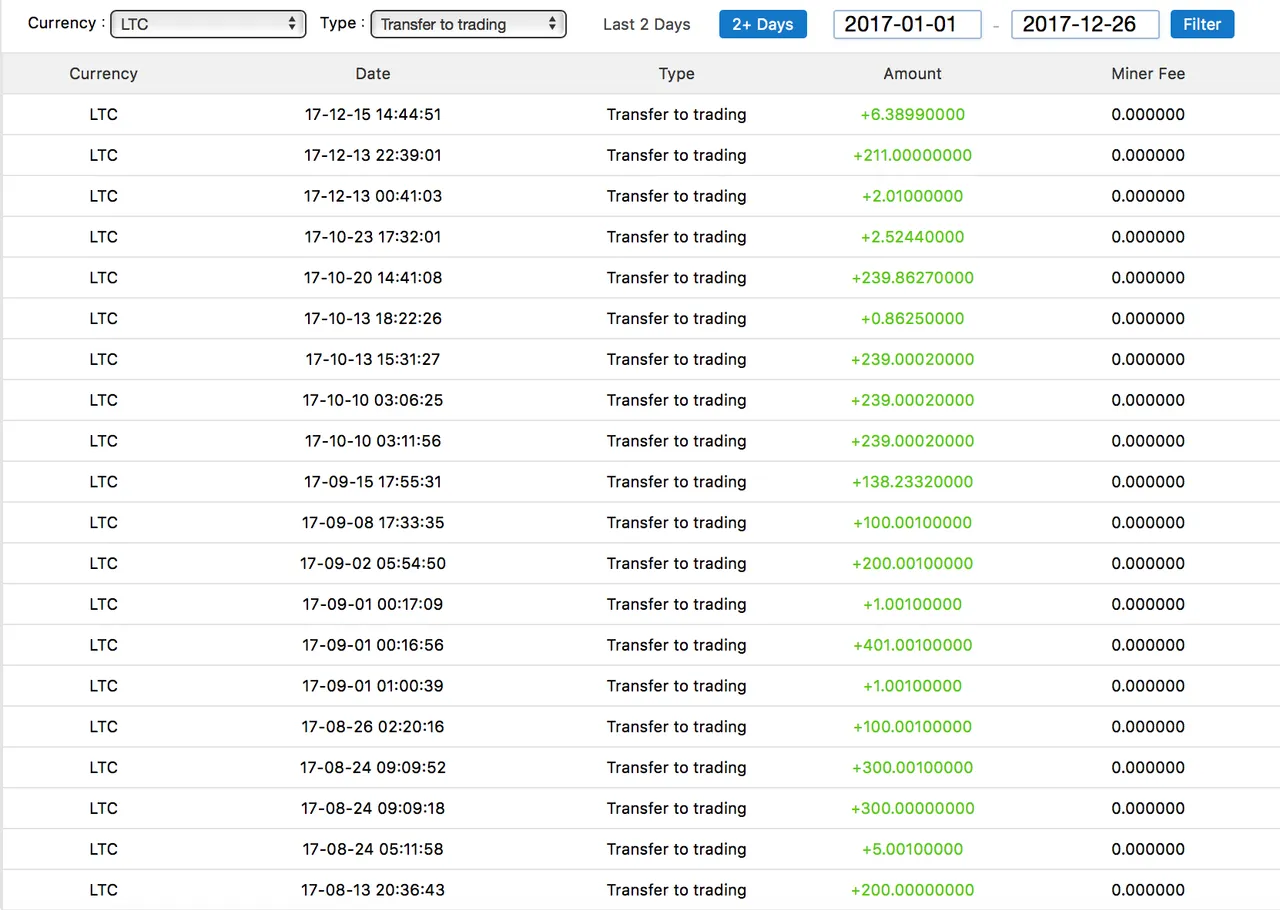This screenshot has height=910, width=1280.
Task: Click the start date field 2017-01-01
Action: [907, 24]
